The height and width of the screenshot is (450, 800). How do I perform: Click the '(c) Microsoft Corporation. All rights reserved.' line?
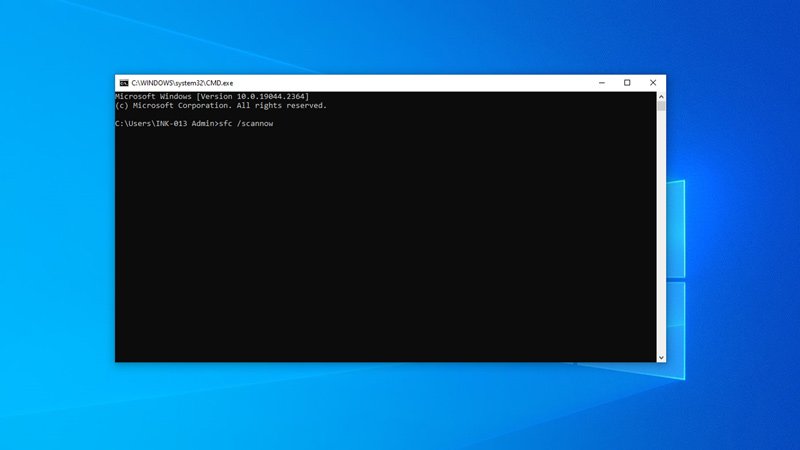221,106
